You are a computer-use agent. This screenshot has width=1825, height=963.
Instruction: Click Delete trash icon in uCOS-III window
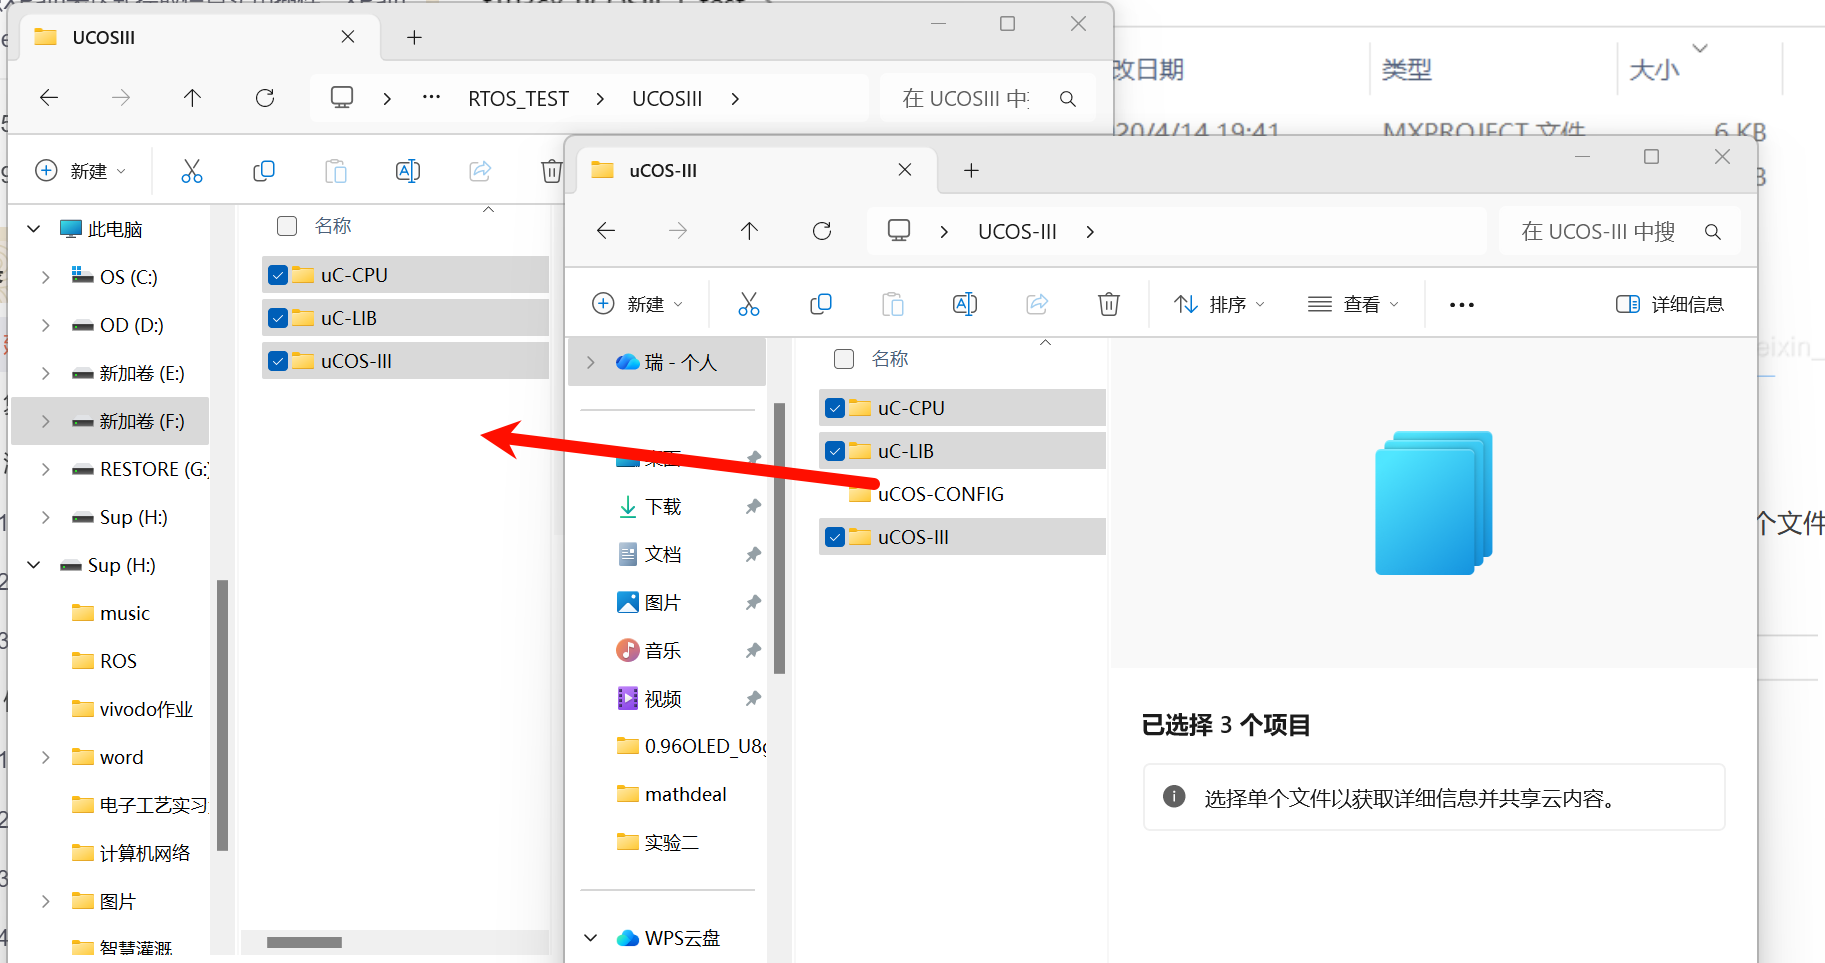pos(1109,304)
